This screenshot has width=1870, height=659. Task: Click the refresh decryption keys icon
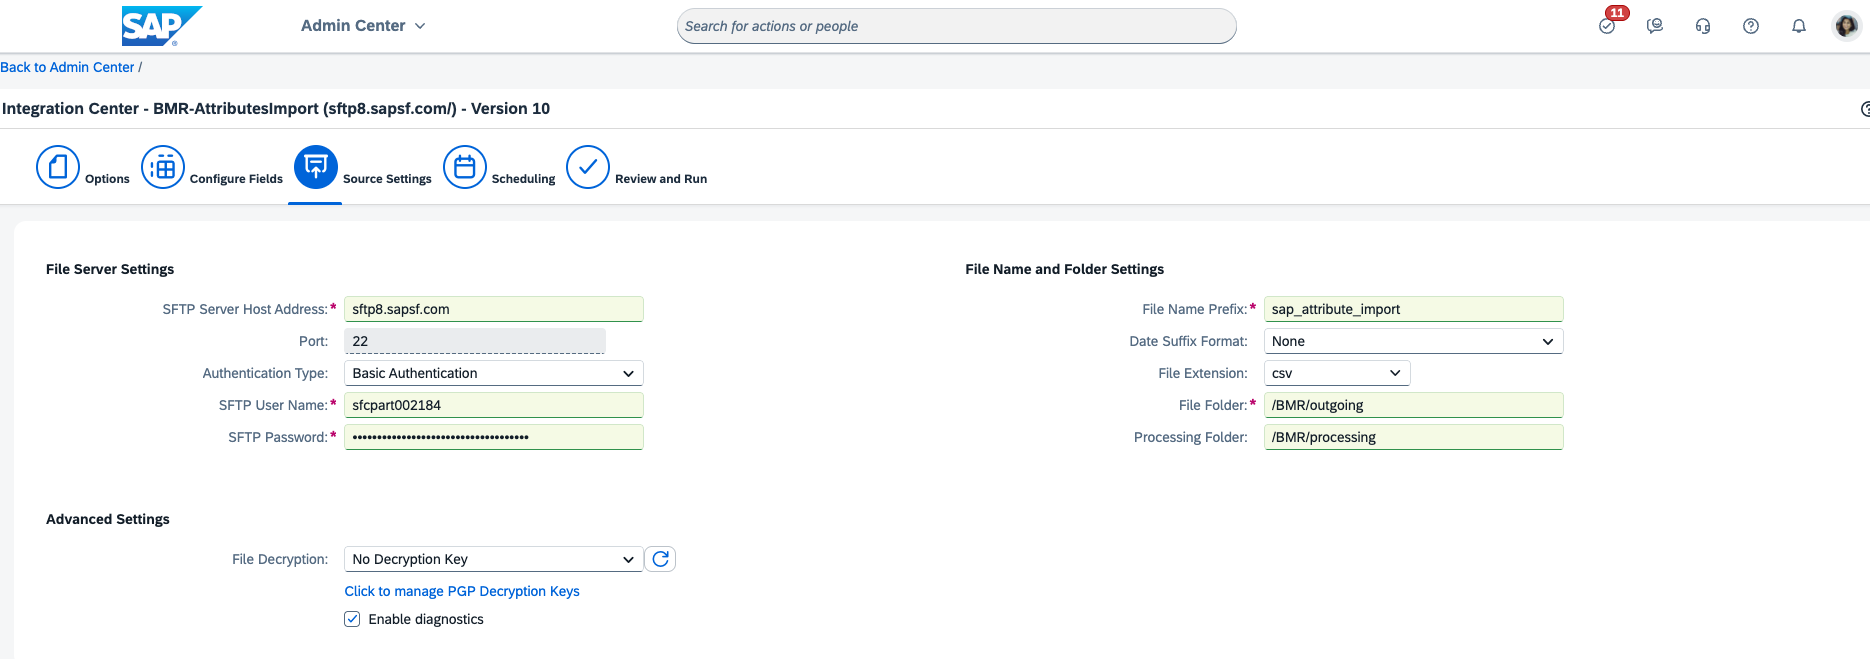[660, 559]
